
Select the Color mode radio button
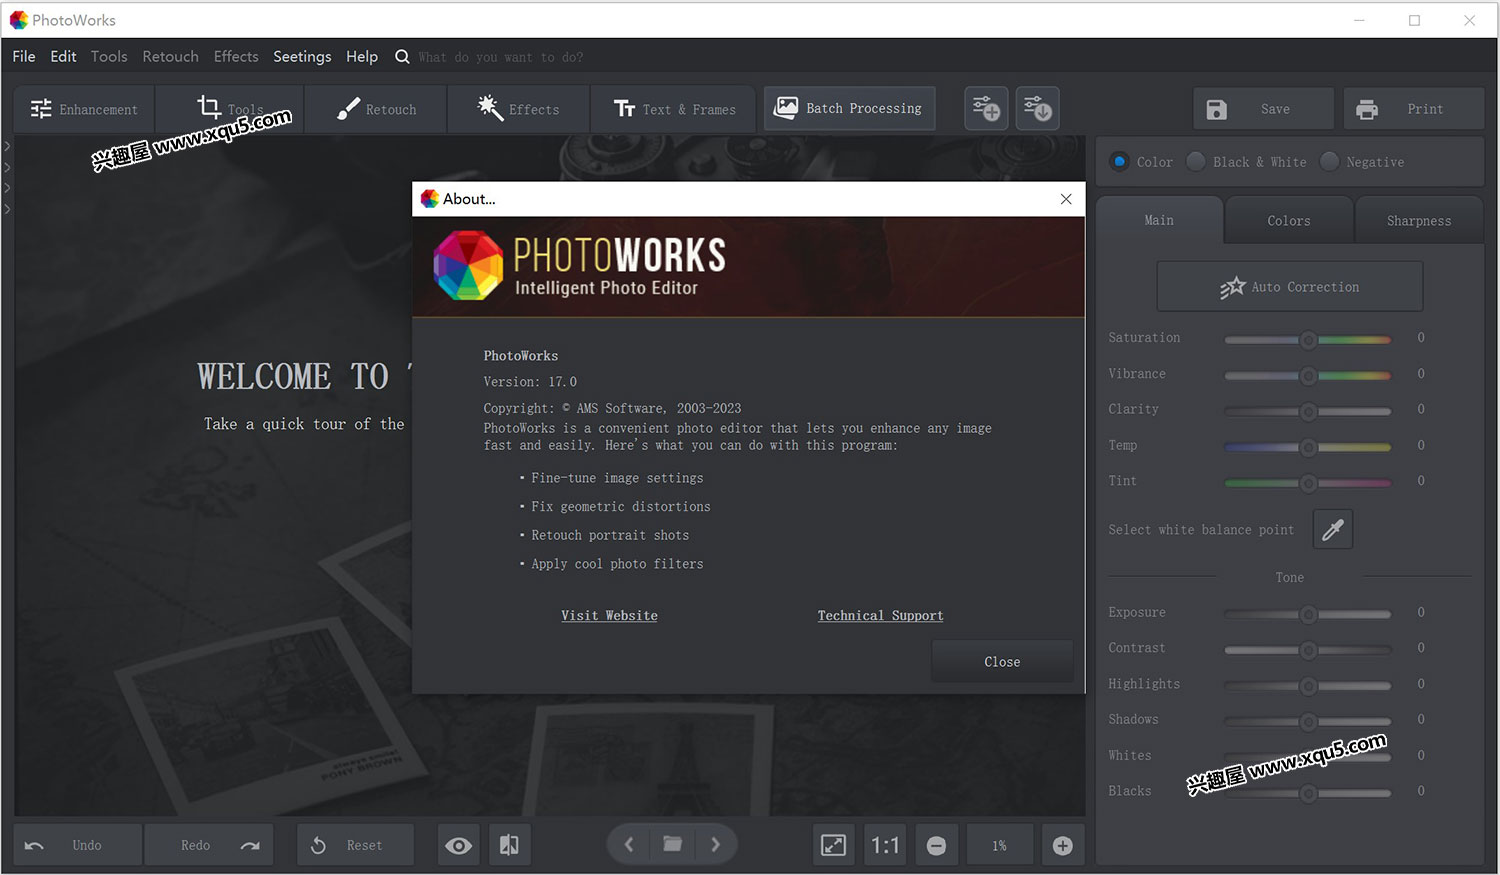pyautogui.click(x=1120, y=161)
